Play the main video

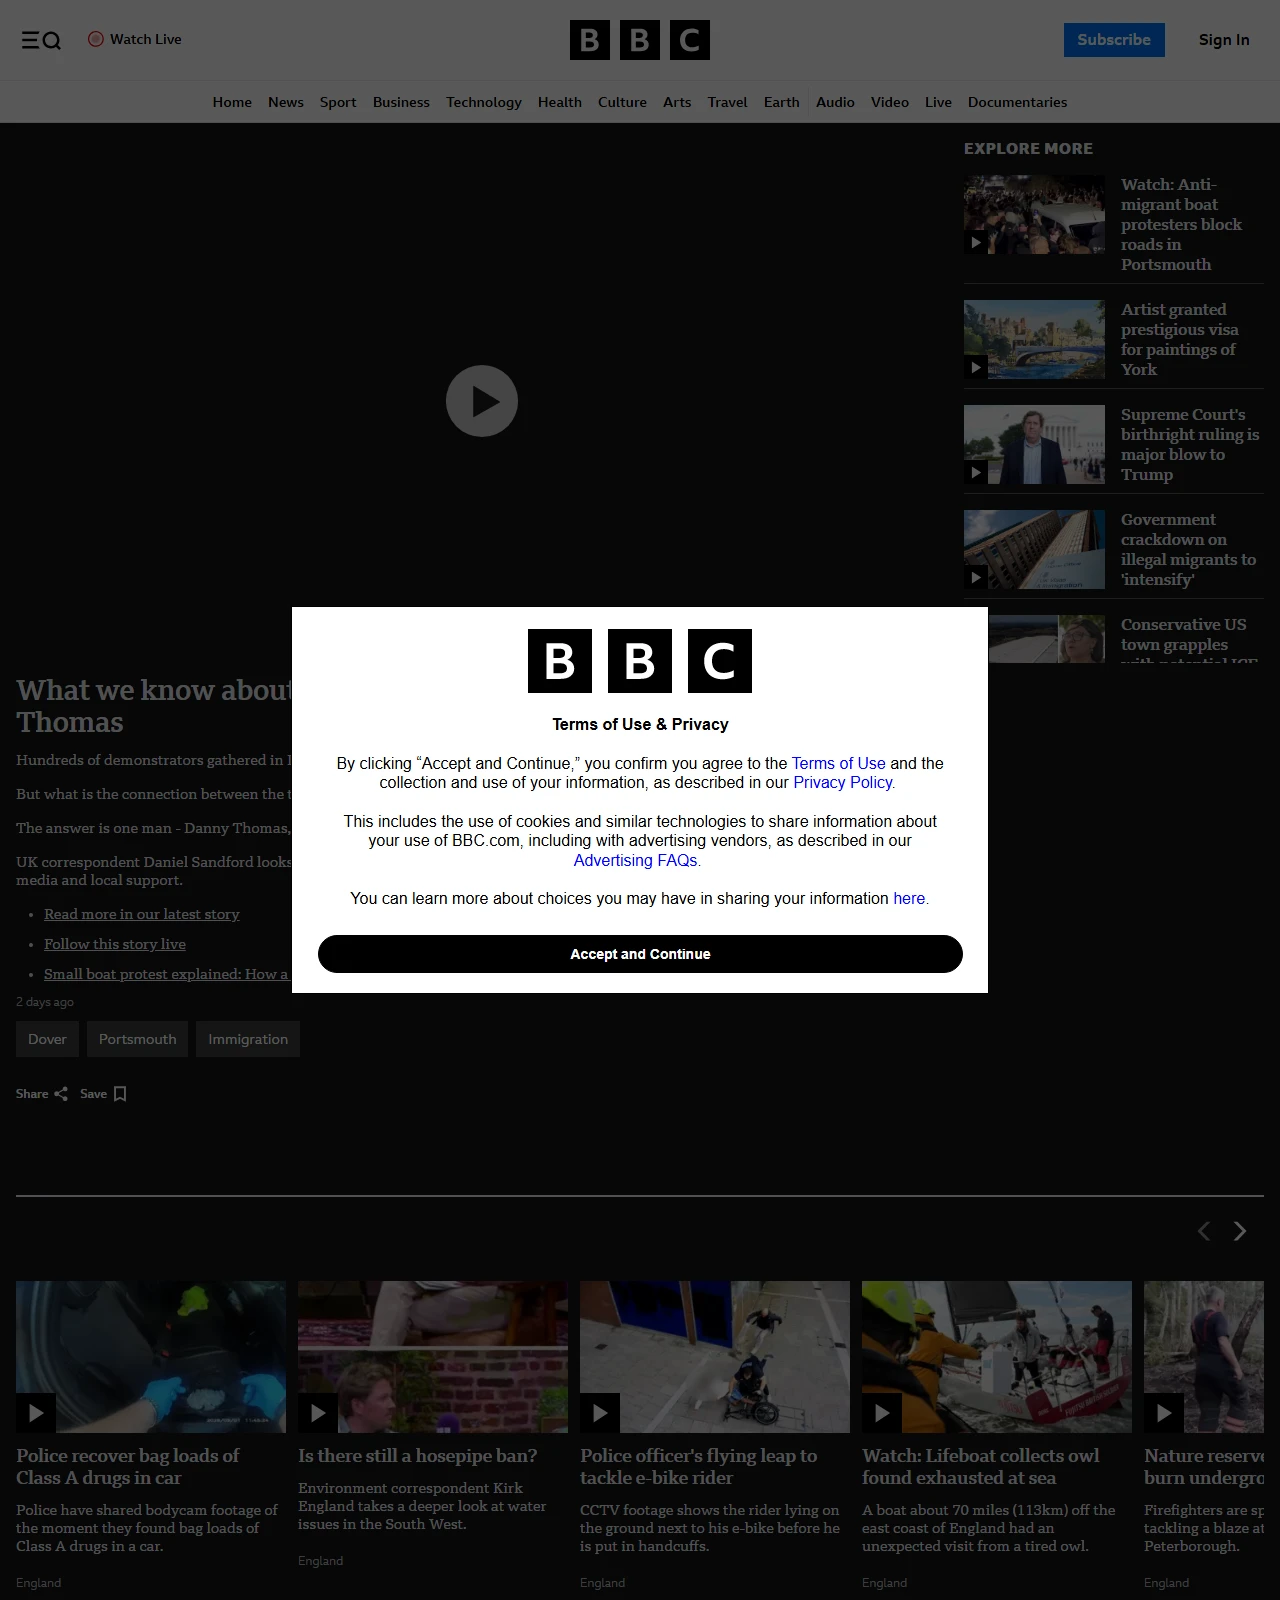[x=482, y=401]
